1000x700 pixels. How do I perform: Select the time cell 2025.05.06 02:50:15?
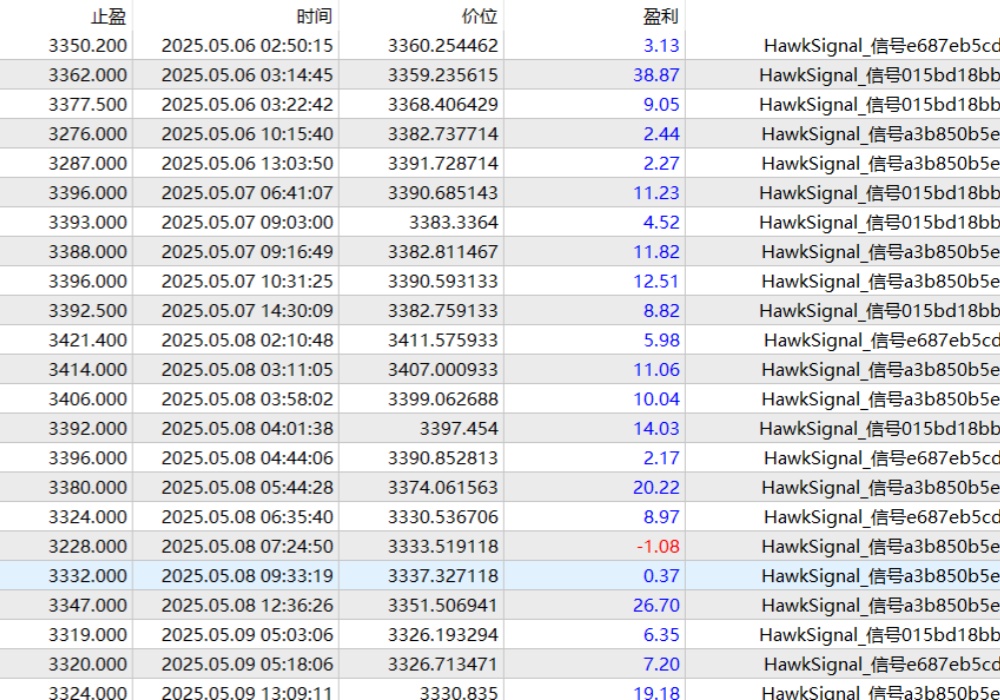coord(247,45)
